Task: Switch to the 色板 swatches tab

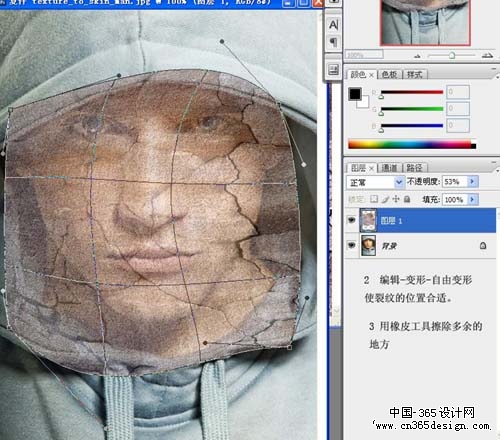Action: [389, 74]
